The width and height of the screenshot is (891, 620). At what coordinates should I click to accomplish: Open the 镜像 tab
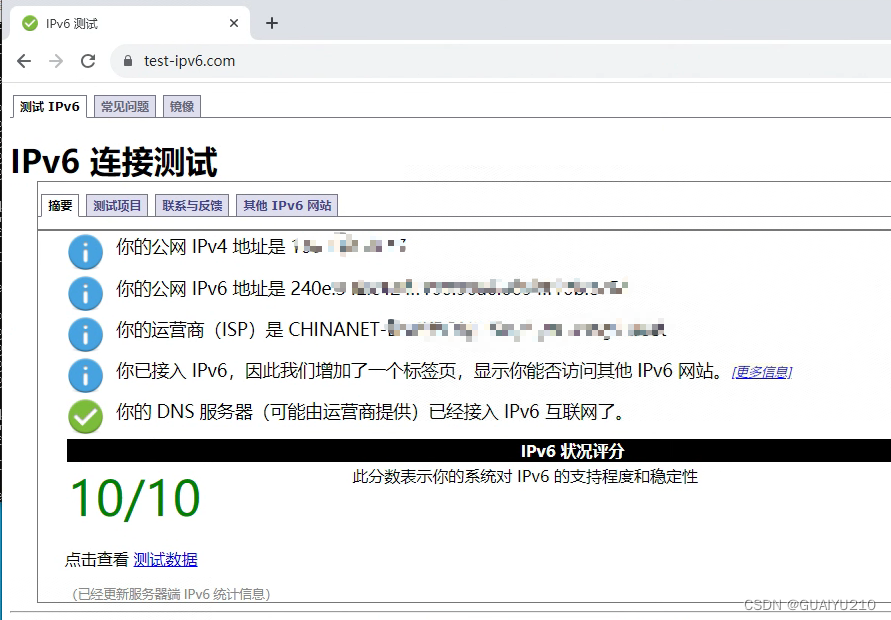(181, 105)
